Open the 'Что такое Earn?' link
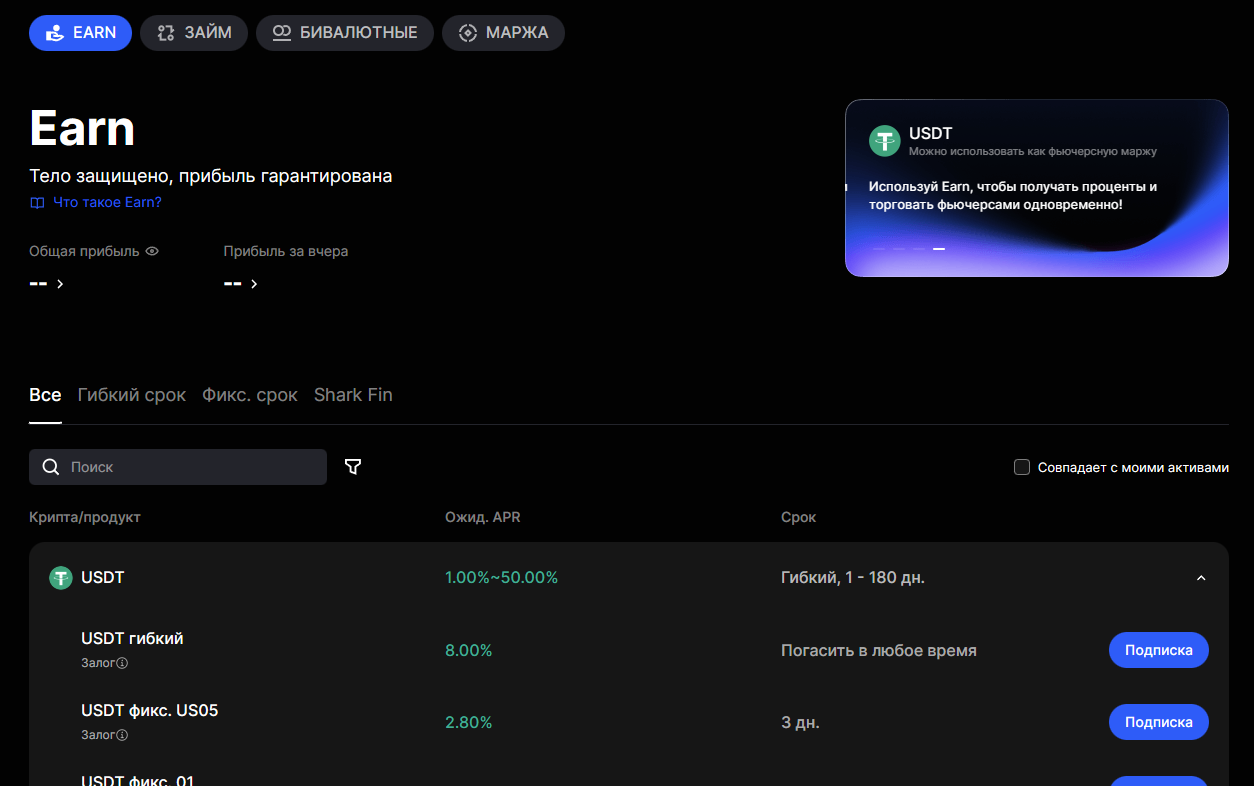 (107, 202)
